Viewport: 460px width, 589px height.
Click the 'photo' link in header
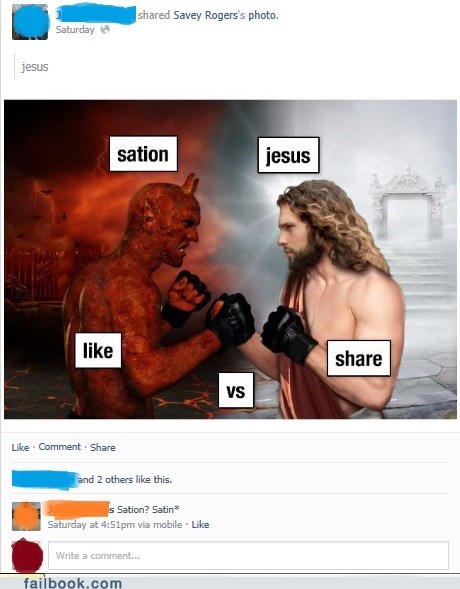[x=262, y=15]
